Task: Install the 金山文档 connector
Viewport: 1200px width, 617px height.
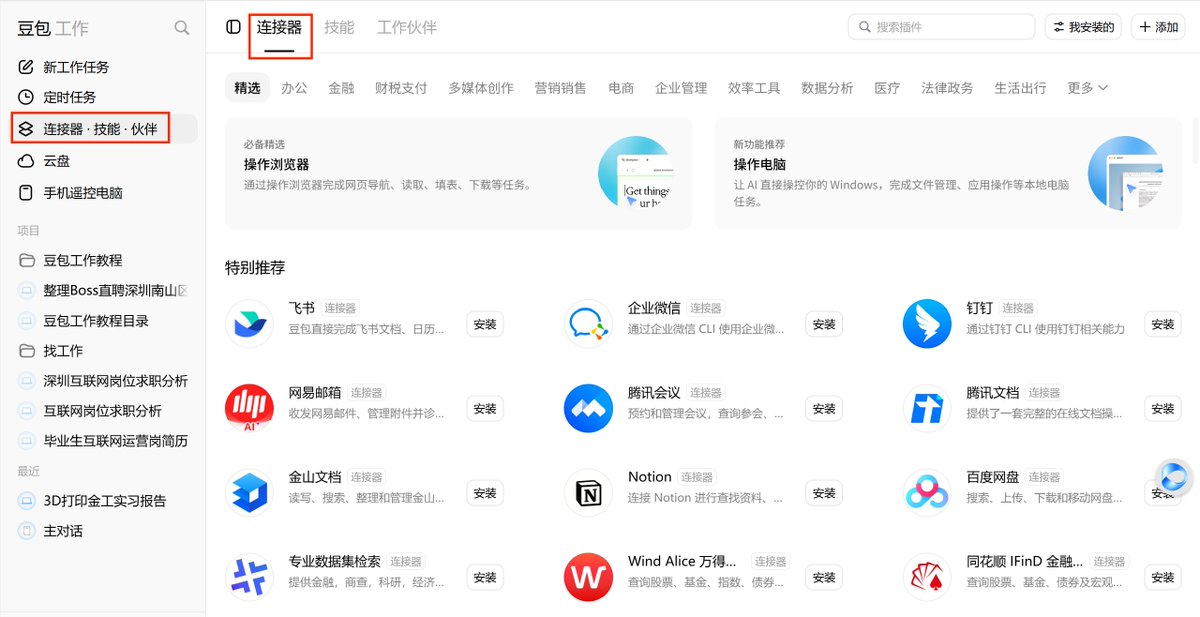Action: coord(485,493)
